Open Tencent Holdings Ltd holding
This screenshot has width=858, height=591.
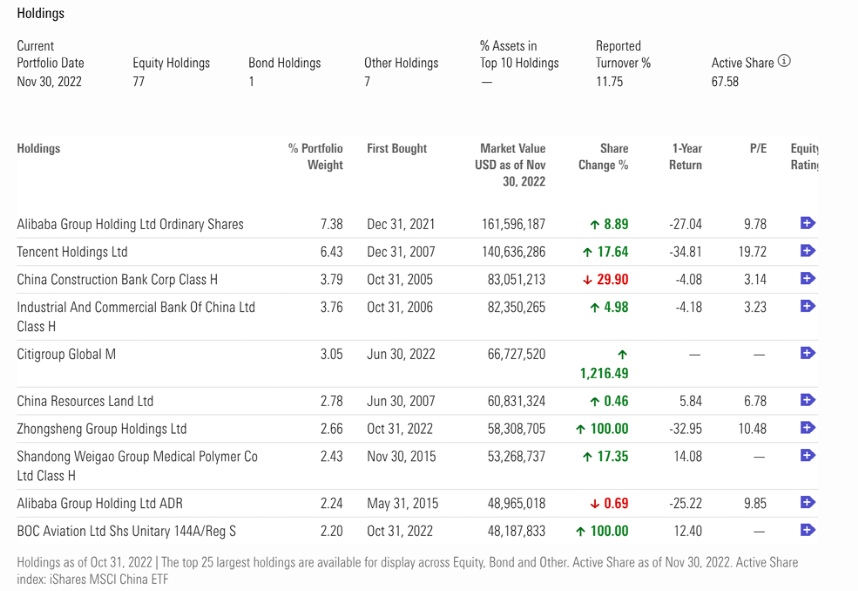[72, 252]
